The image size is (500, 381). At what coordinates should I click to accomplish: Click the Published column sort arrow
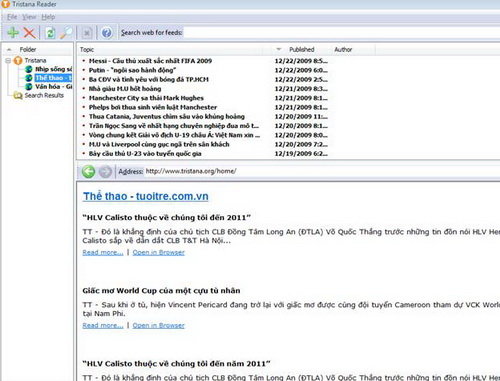tap(279, 49)
